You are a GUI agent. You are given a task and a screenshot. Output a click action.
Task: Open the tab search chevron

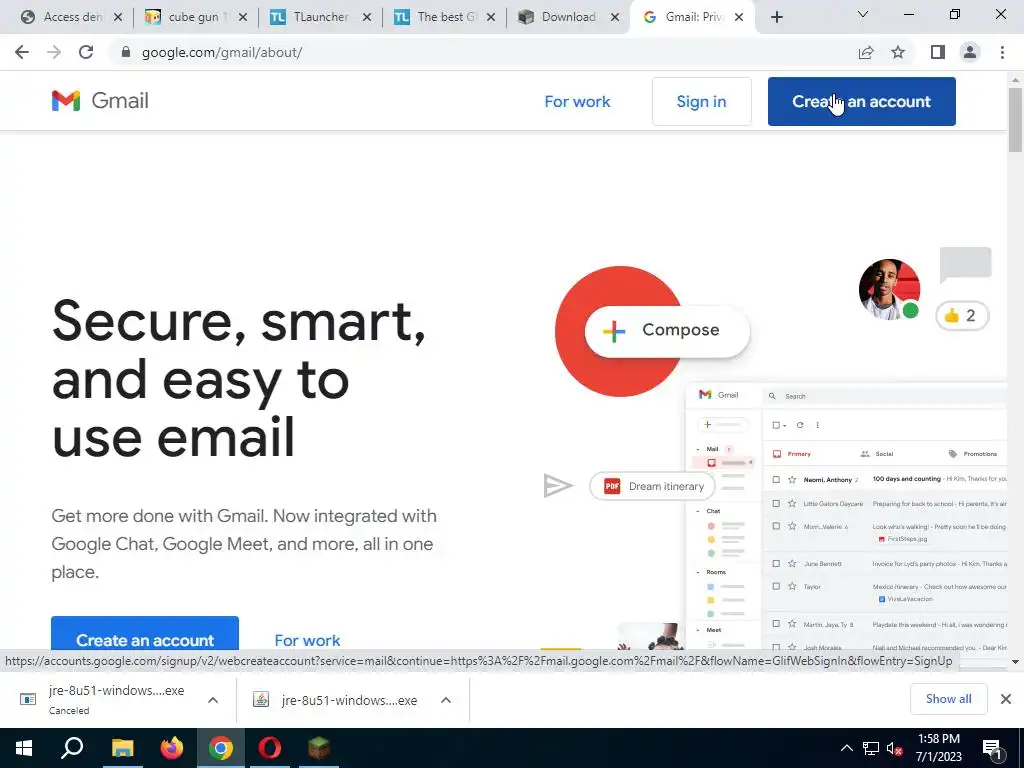click(863, 14)
